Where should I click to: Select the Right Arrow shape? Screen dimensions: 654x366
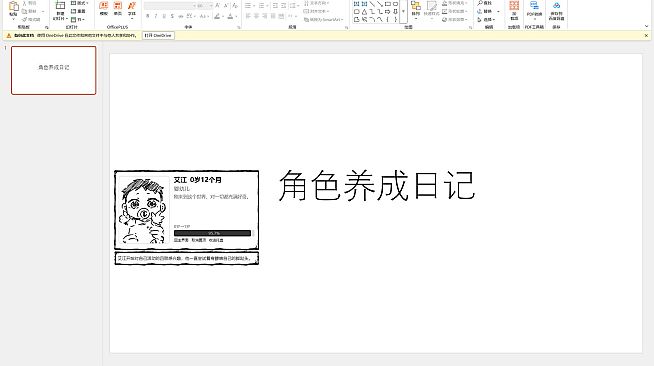coord(387,12)
